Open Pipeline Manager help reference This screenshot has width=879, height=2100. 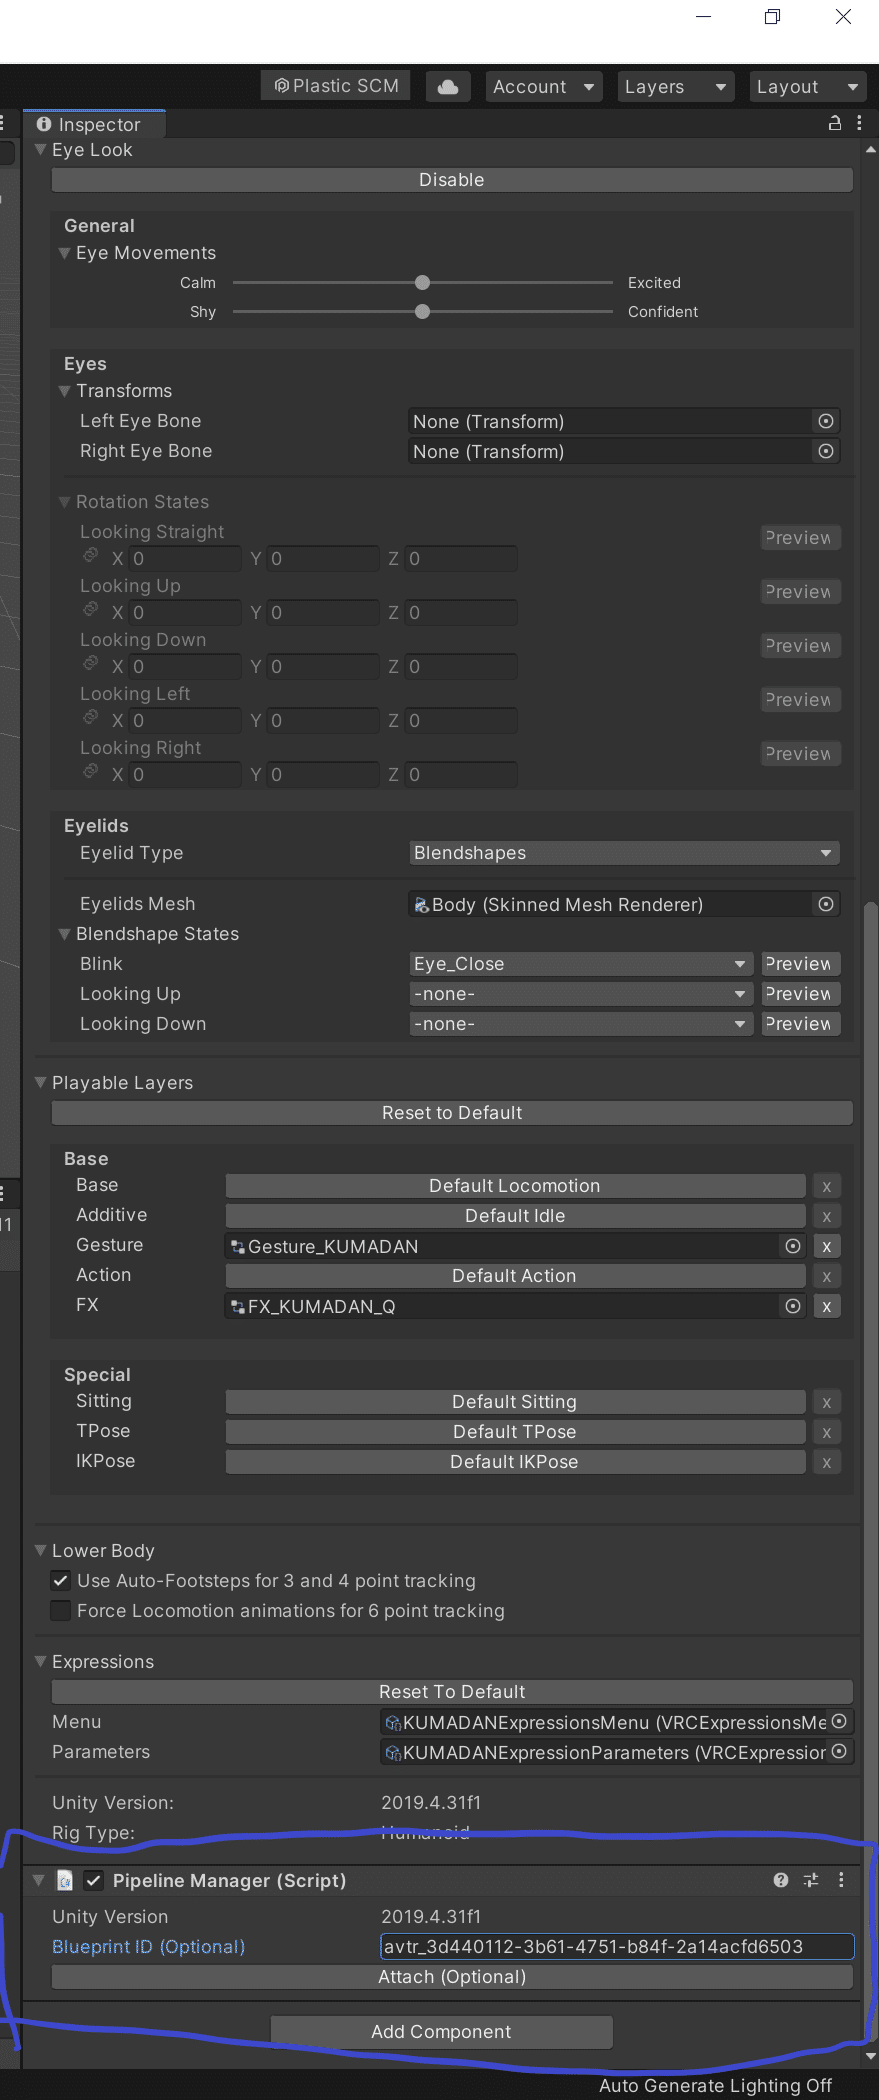(x=781, y=1880)
